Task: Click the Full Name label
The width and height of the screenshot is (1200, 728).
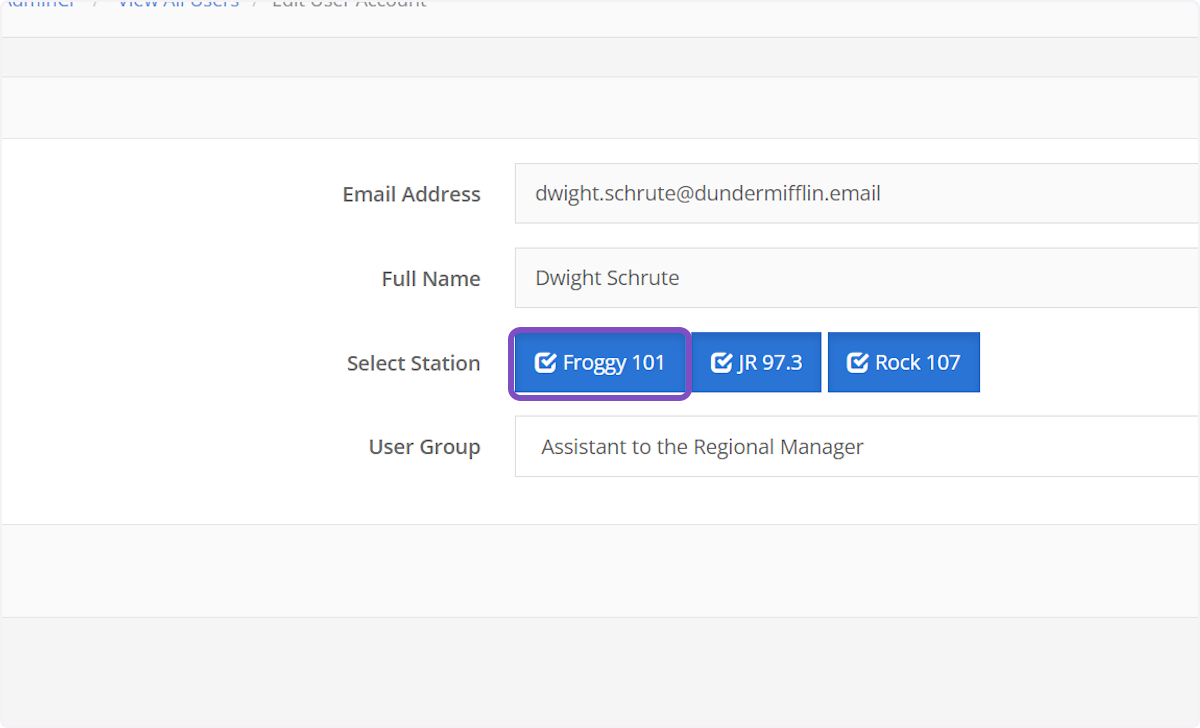Action: click(430, 279)
